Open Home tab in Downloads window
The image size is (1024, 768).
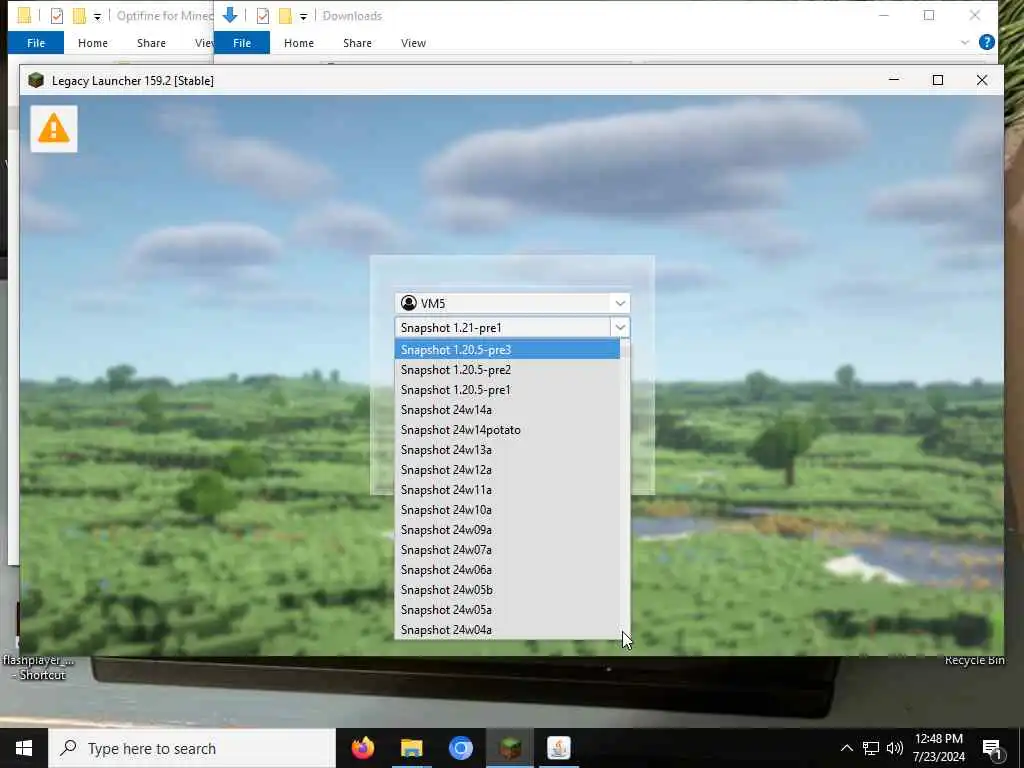[x=298, y=42]
